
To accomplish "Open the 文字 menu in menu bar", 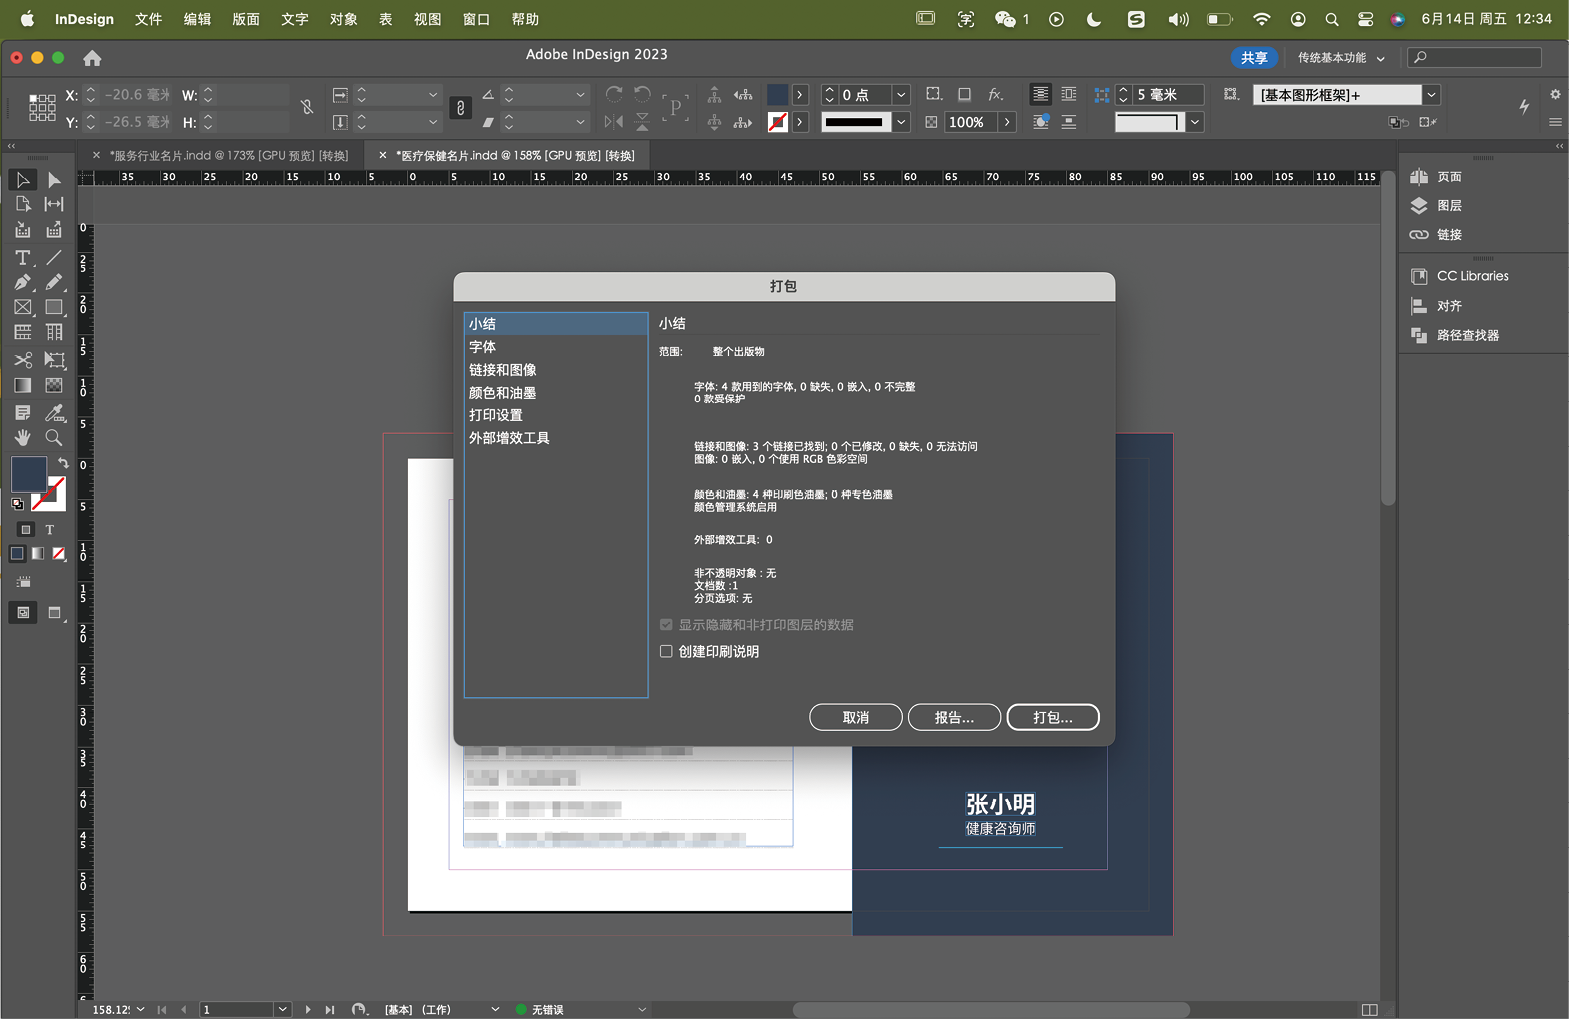I will [294, 19].
